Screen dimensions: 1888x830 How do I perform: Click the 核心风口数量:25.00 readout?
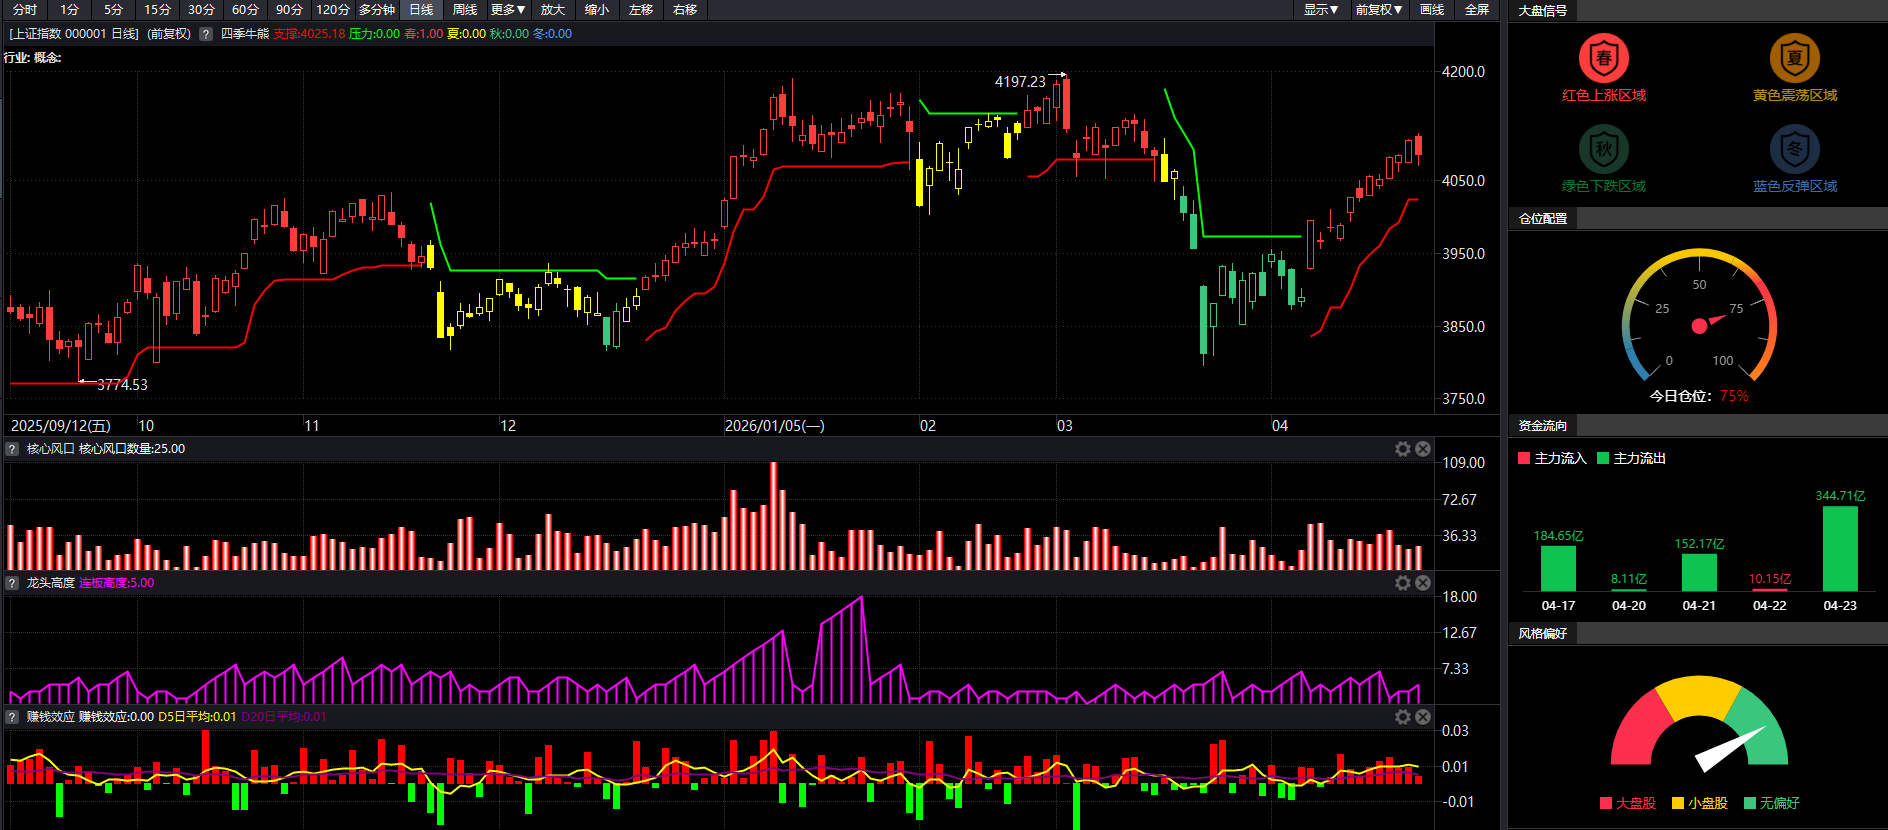132,449
